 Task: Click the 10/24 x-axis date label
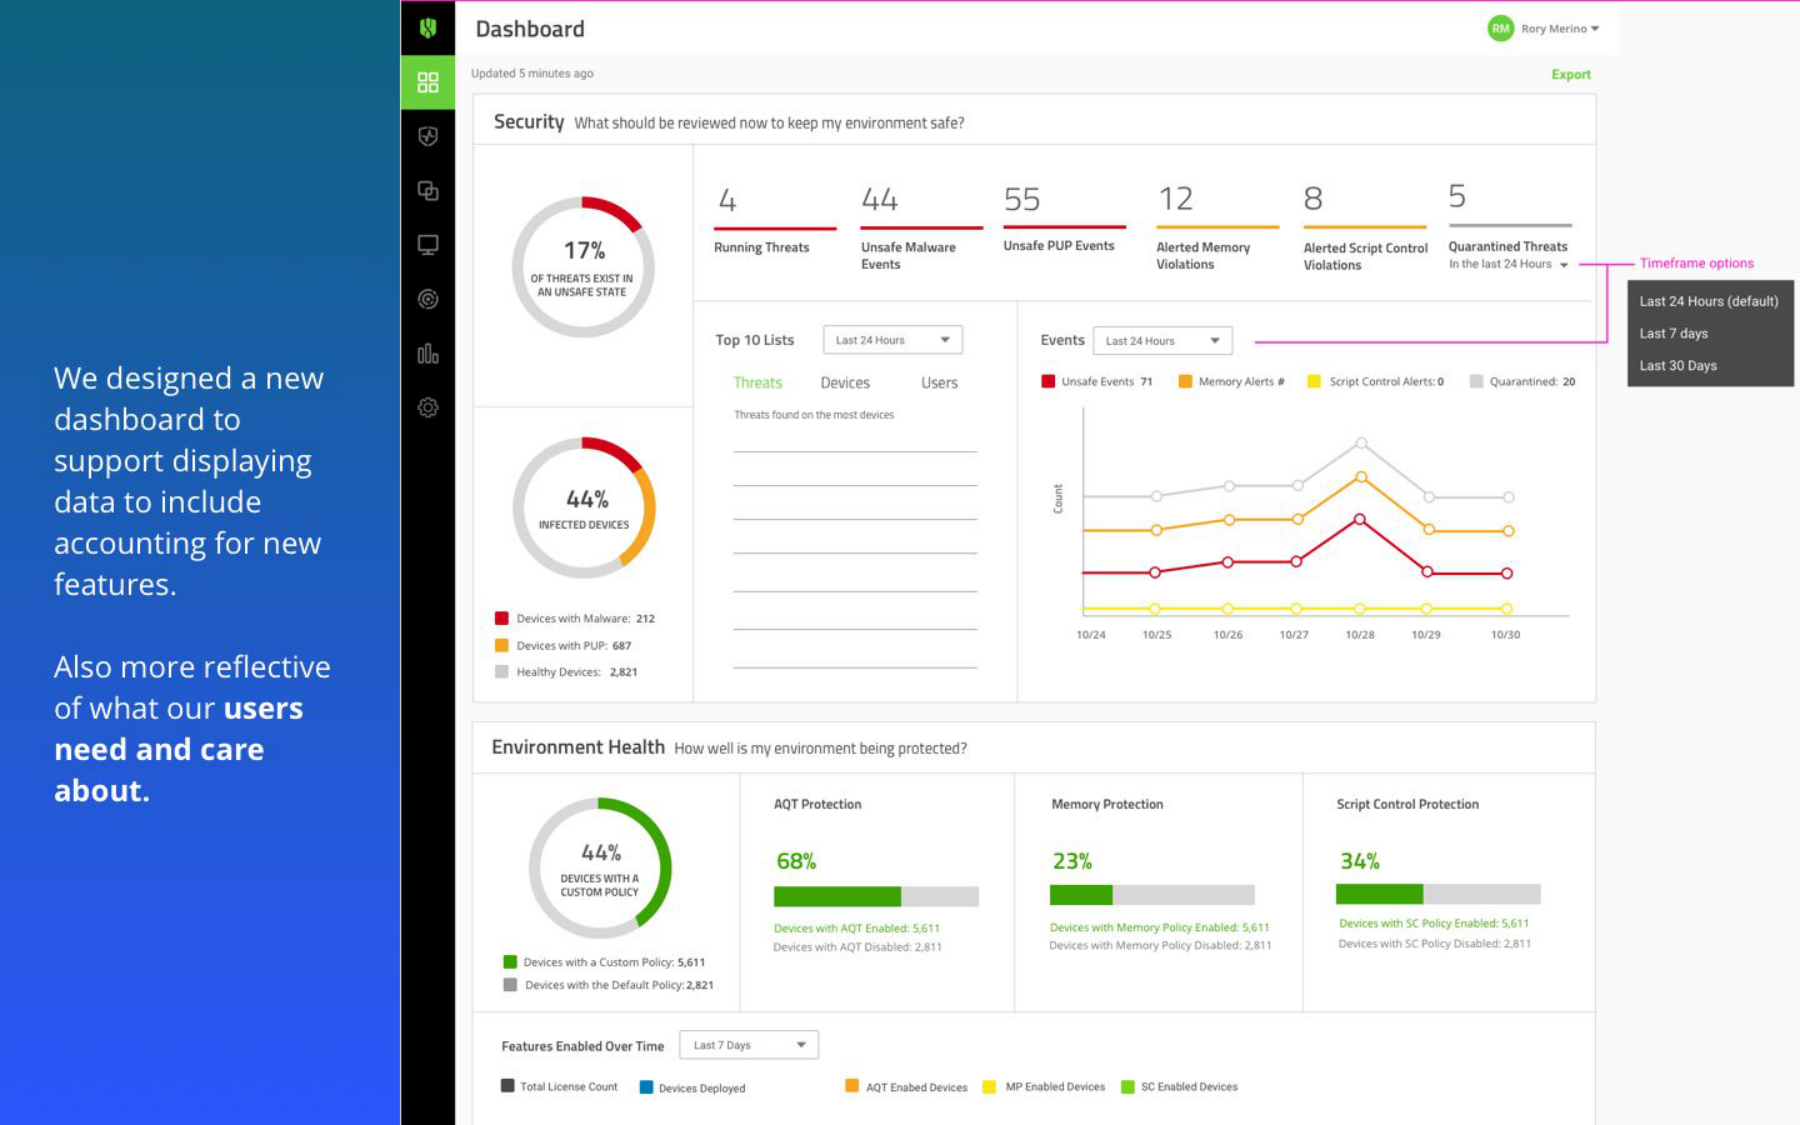point(1091,635)
